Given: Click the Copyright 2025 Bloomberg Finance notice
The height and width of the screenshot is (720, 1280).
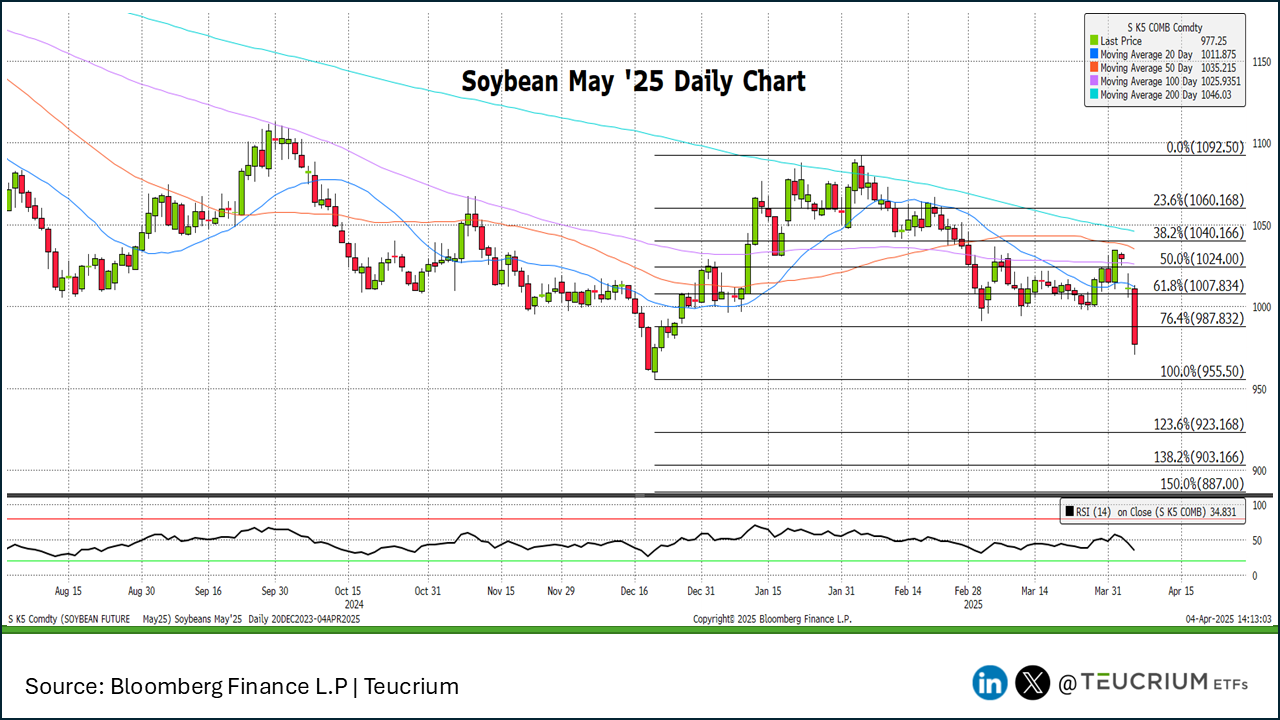Looking at the screenshot, I should click(x=773, y=619).
